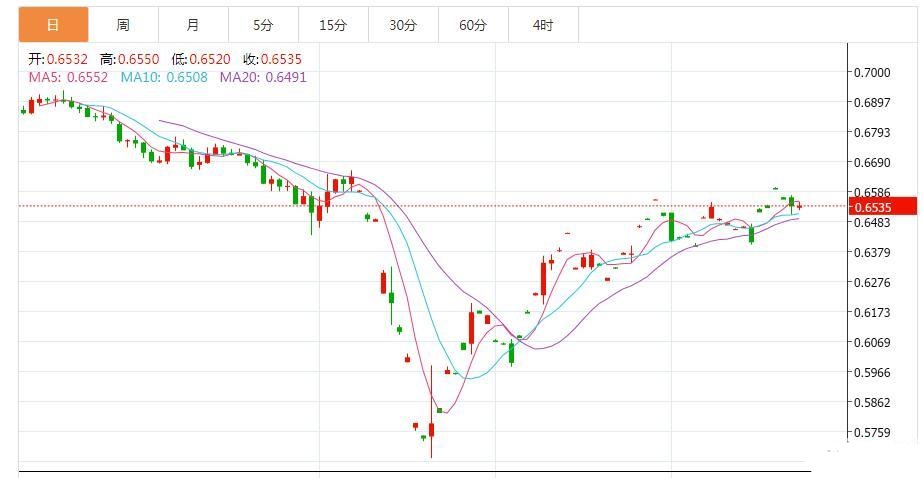
Task: Switch to the 4时 timeframe tab
Action: coord(543,25)
